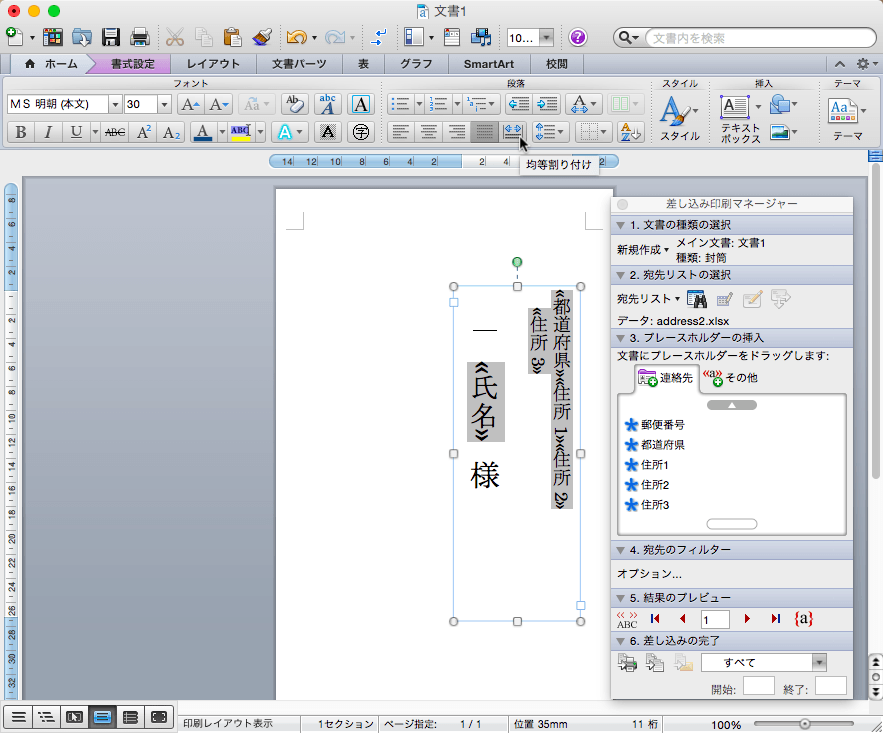Click the Bold formatting button
The height and width of the screenshot is (733, 883).
click(x=19, y=132)
